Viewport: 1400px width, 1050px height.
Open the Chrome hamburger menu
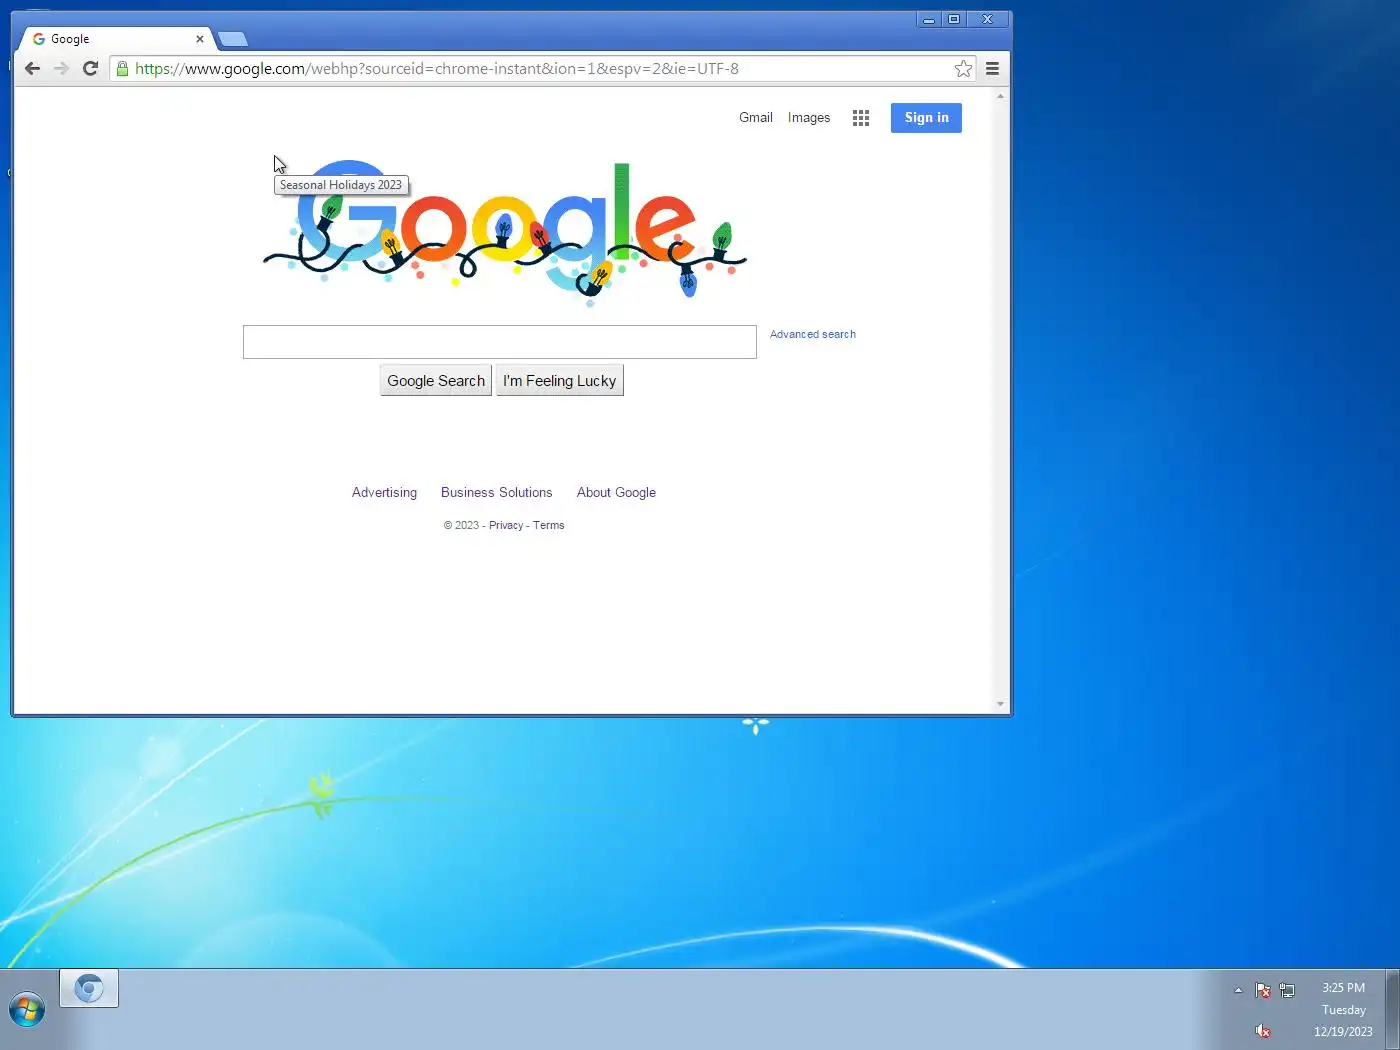[992, 68]
